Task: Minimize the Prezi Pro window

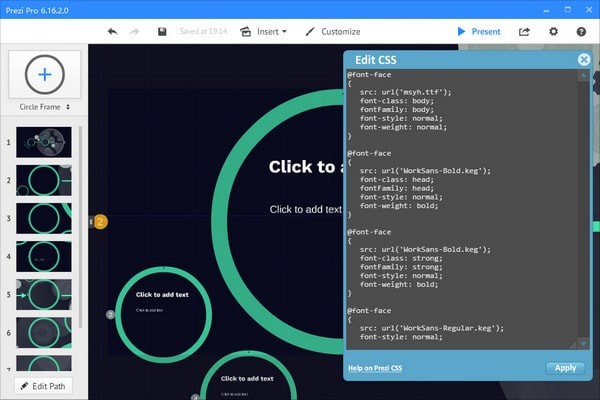Action: point(546,10)
